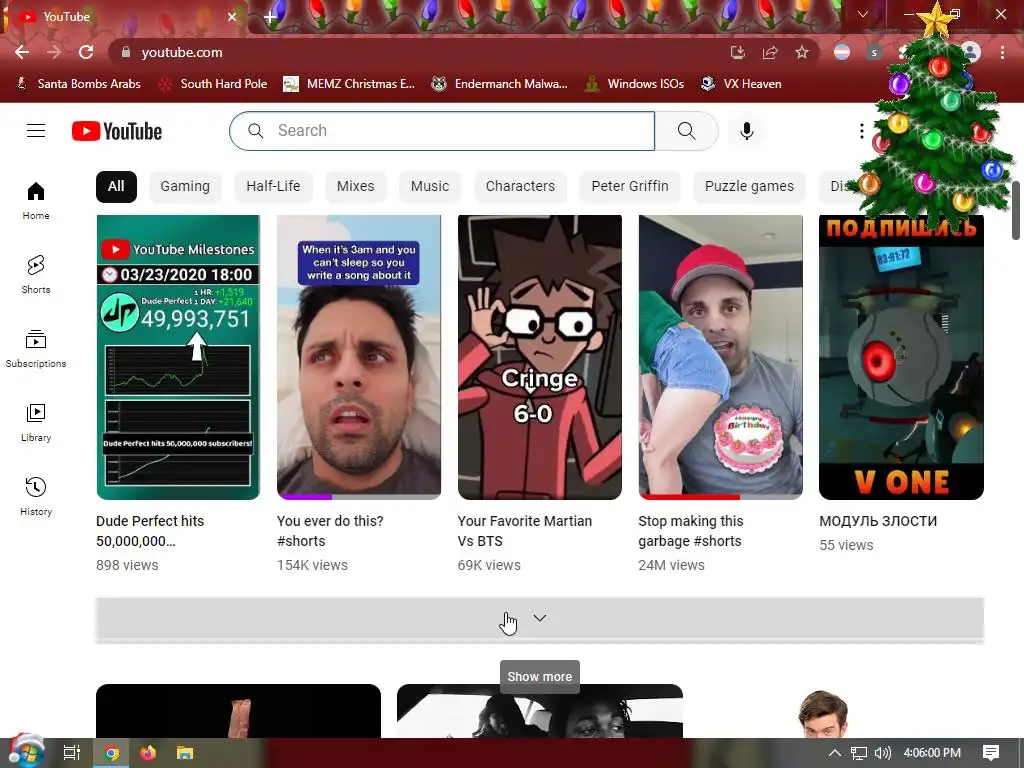Click the YouTube search input field
Image resolution: width=1024 pixels, height=768 pixels.
(442, 131)
